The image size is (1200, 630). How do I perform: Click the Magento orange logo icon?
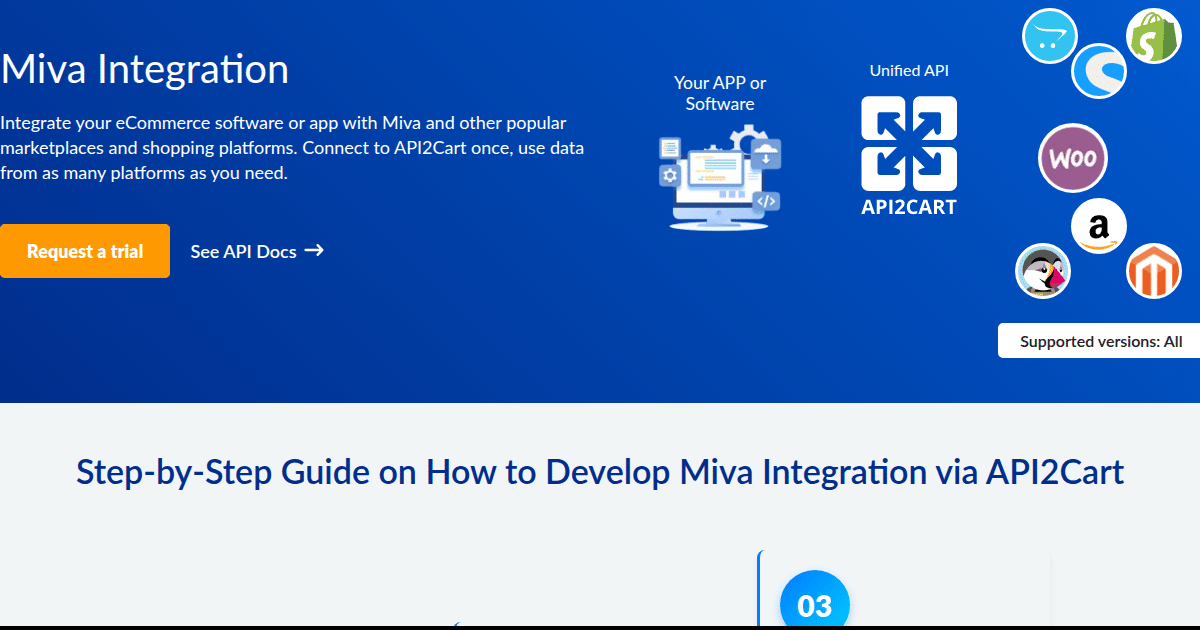tap(1154, 272)
